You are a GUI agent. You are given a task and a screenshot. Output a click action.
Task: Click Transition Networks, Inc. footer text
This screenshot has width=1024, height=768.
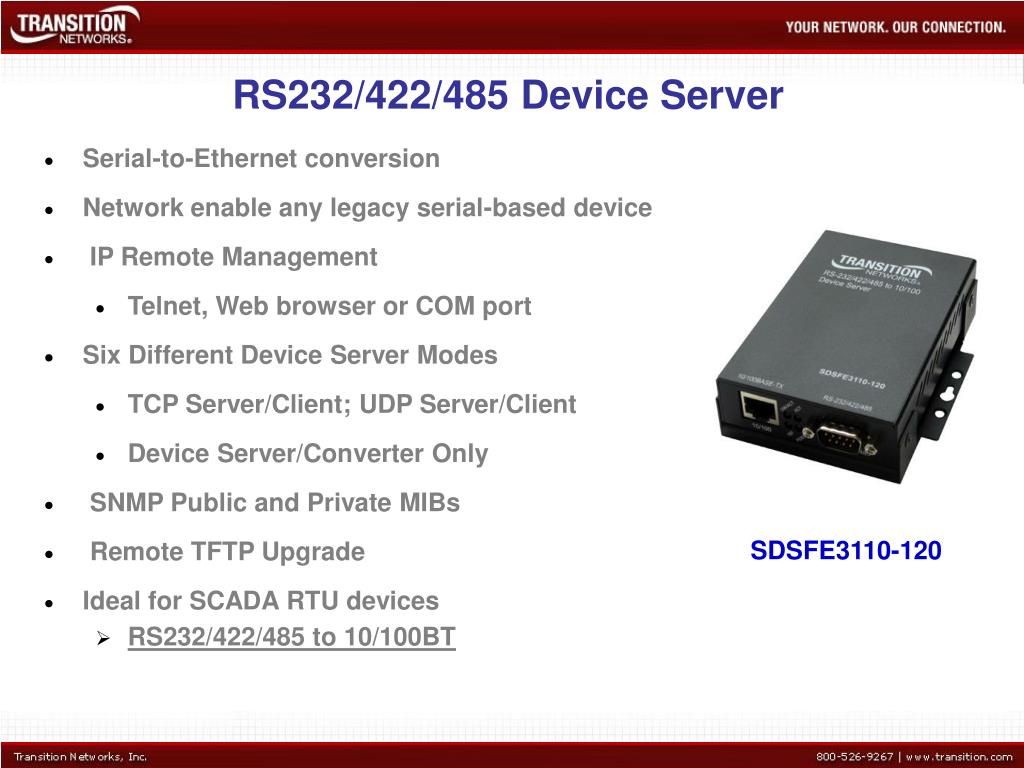click(80, 757)
